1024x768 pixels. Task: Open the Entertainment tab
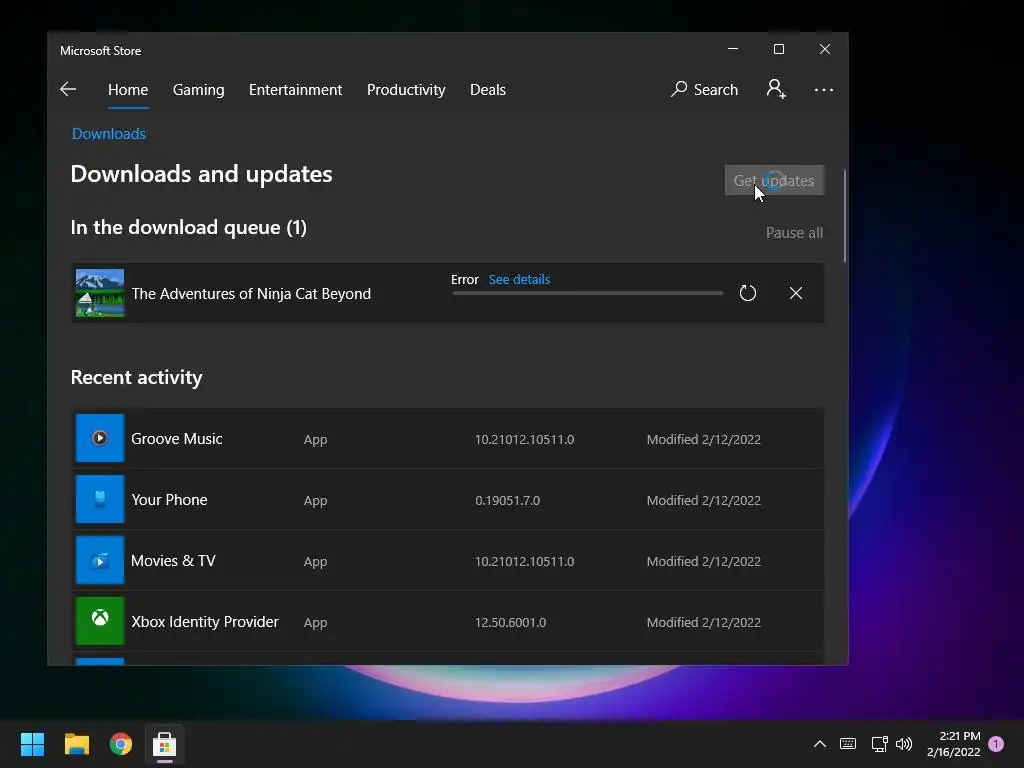(295, 89)
